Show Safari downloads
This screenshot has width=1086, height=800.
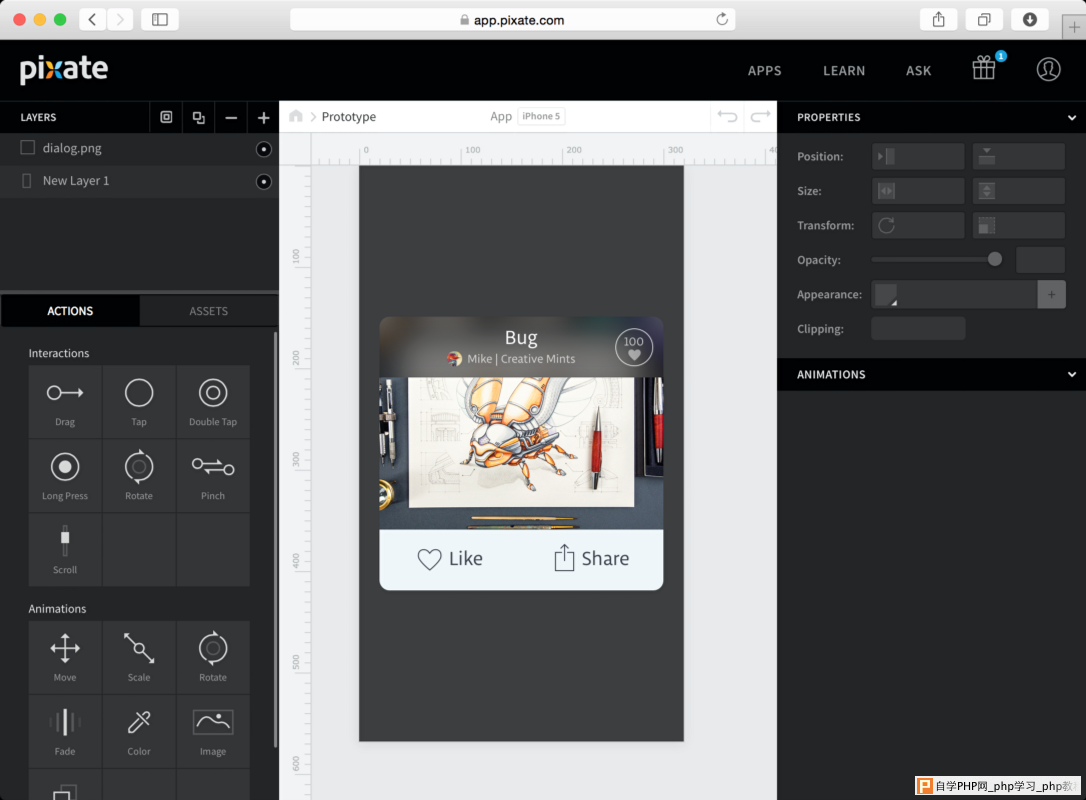coord(1030,19)
